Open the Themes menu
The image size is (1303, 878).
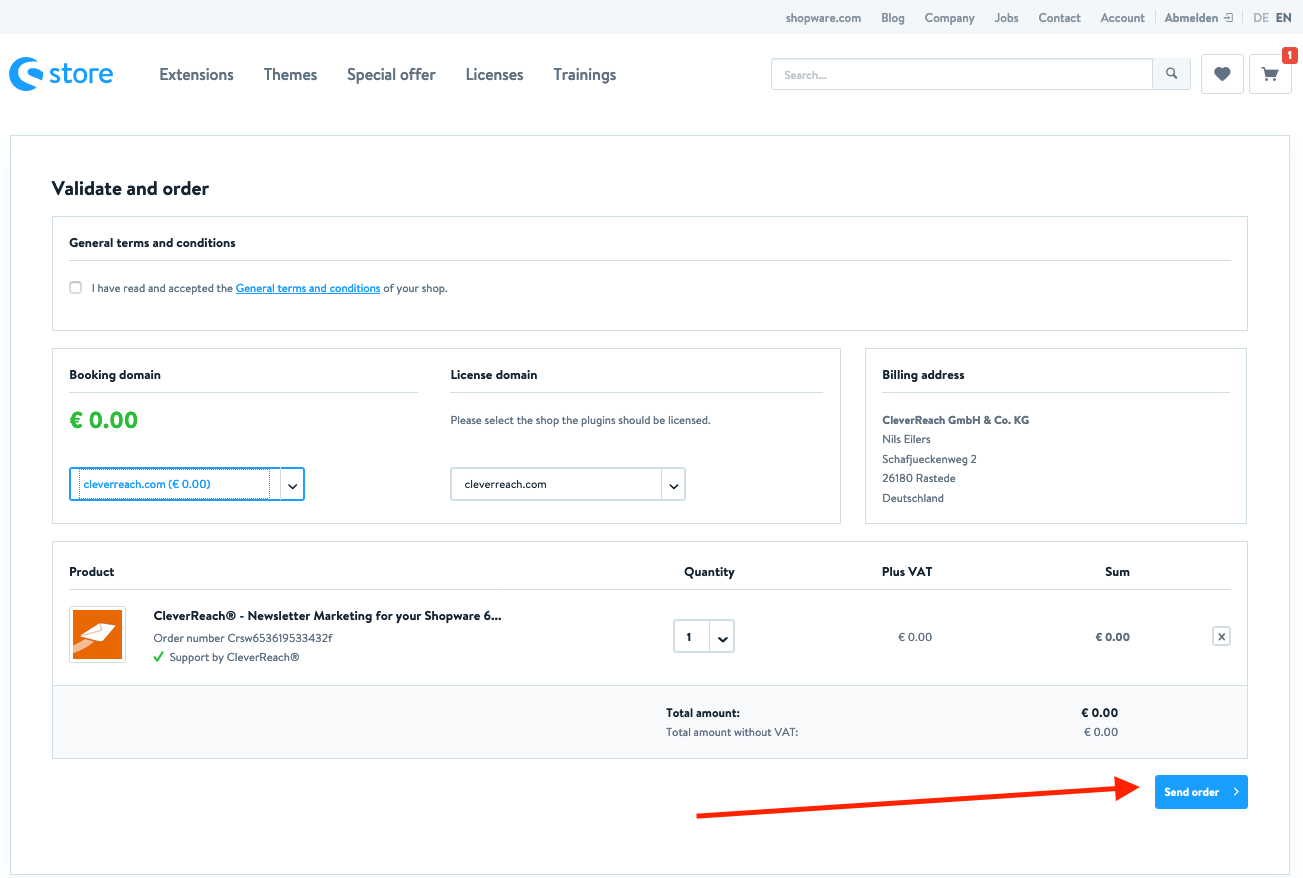(290, 75)
